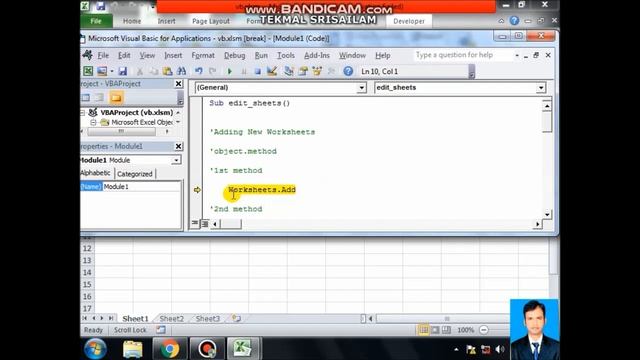This screenshot has width=640, height=360.
Task: Open the Window menu
Action: pos(352,55)
